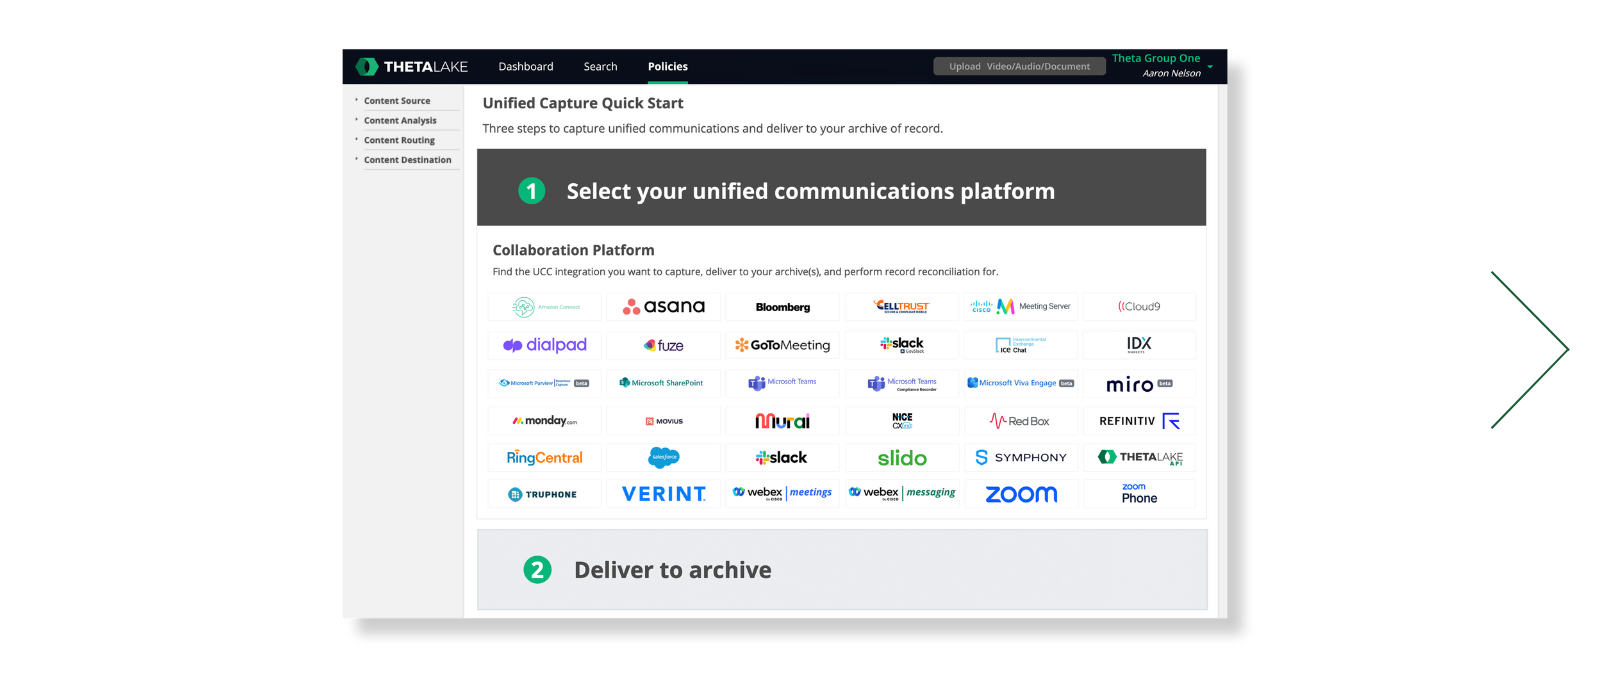Expand step 2 Deliver to archive
Viewport: 1600px width, 700px height.
842,570
